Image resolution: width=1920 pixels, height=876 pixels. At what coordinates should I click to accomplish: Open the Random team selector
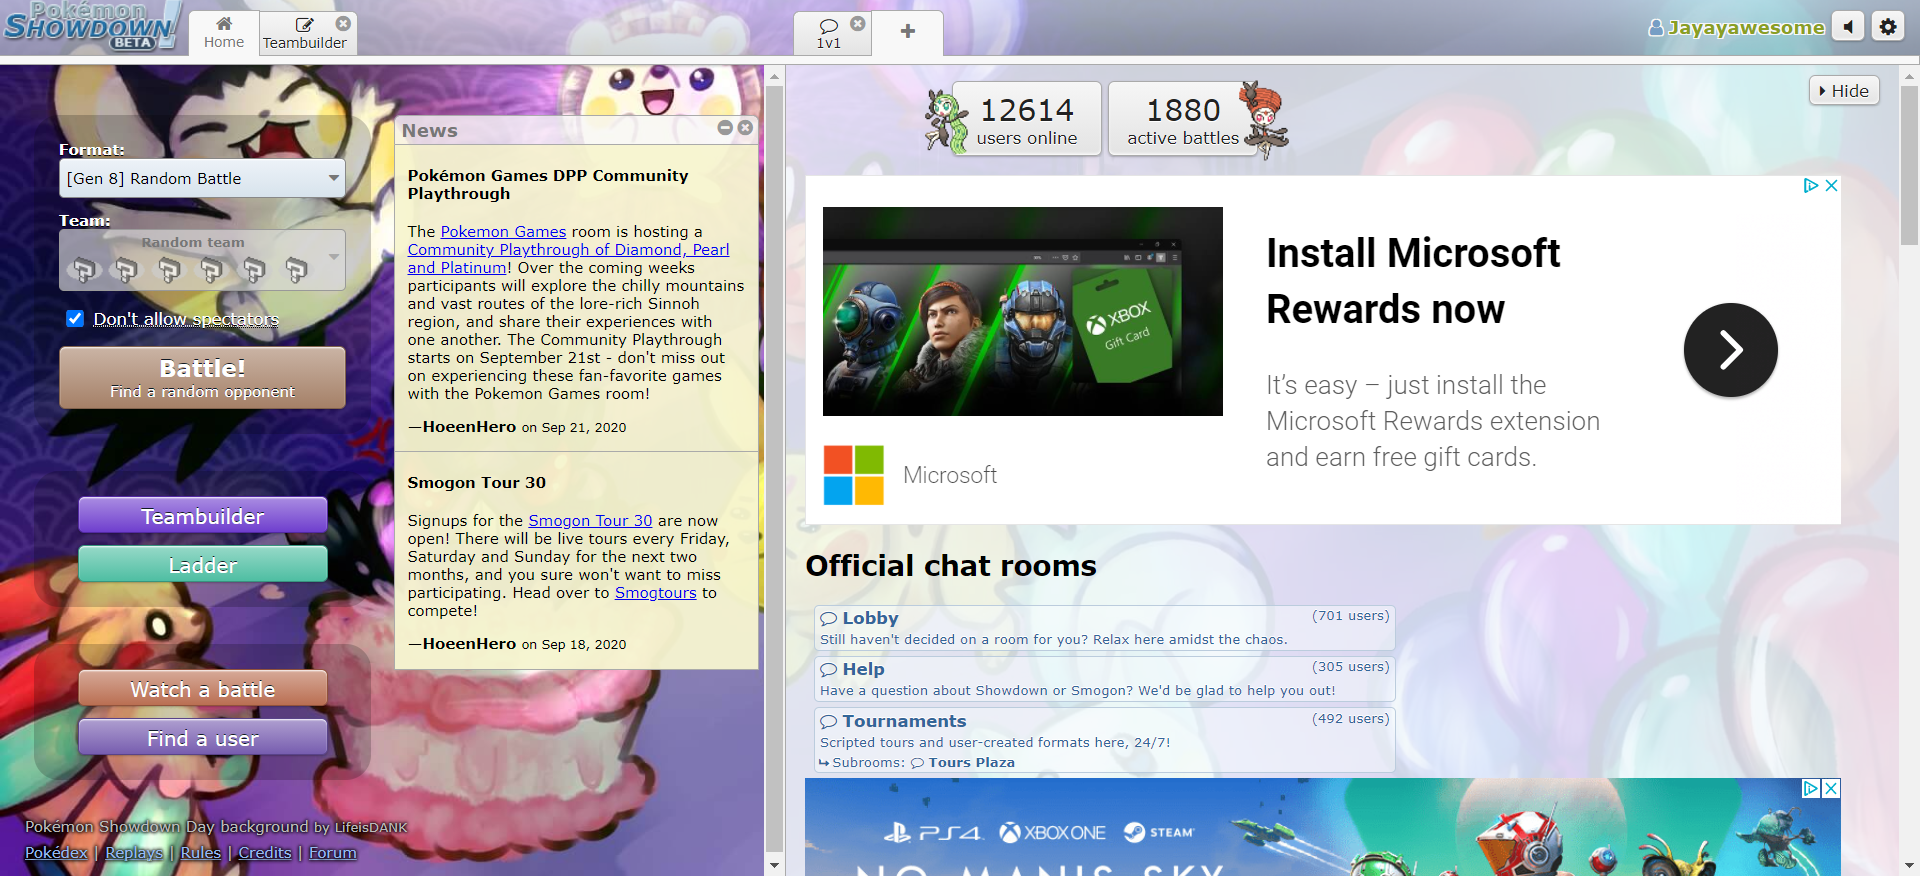click(202, 260)
